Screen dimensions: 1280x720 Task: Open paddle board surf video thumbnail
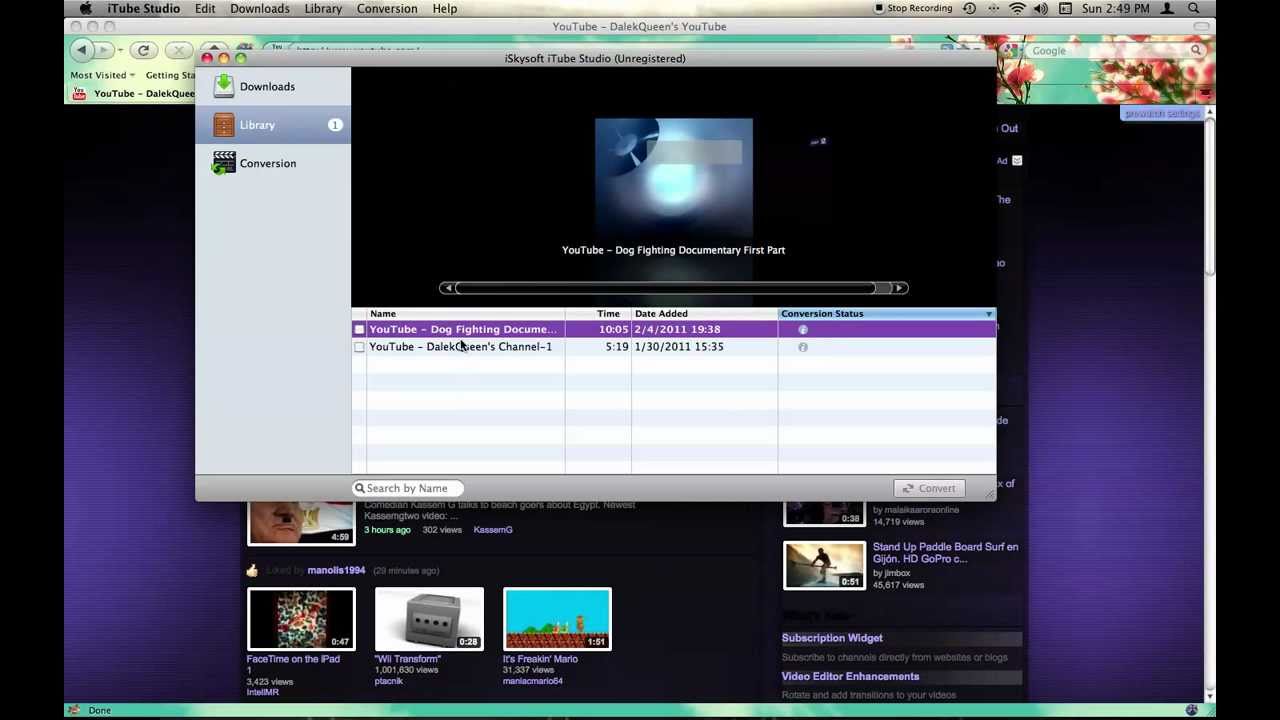click(824, 565)
